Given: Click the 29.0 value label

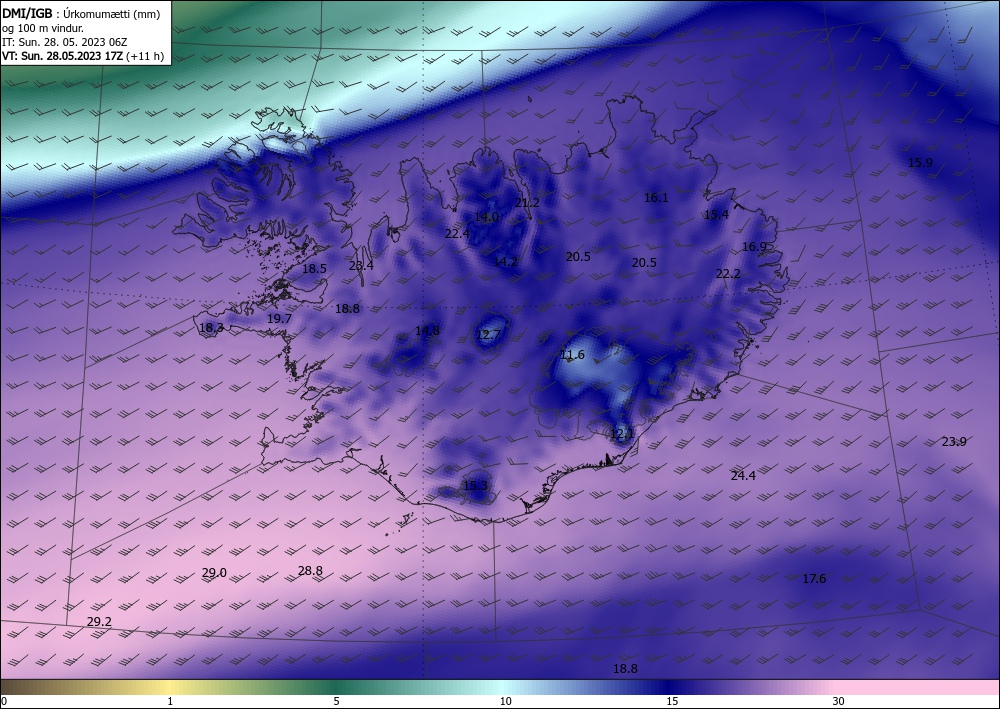Looking at the screenshot, I should (x=214, y=573).
